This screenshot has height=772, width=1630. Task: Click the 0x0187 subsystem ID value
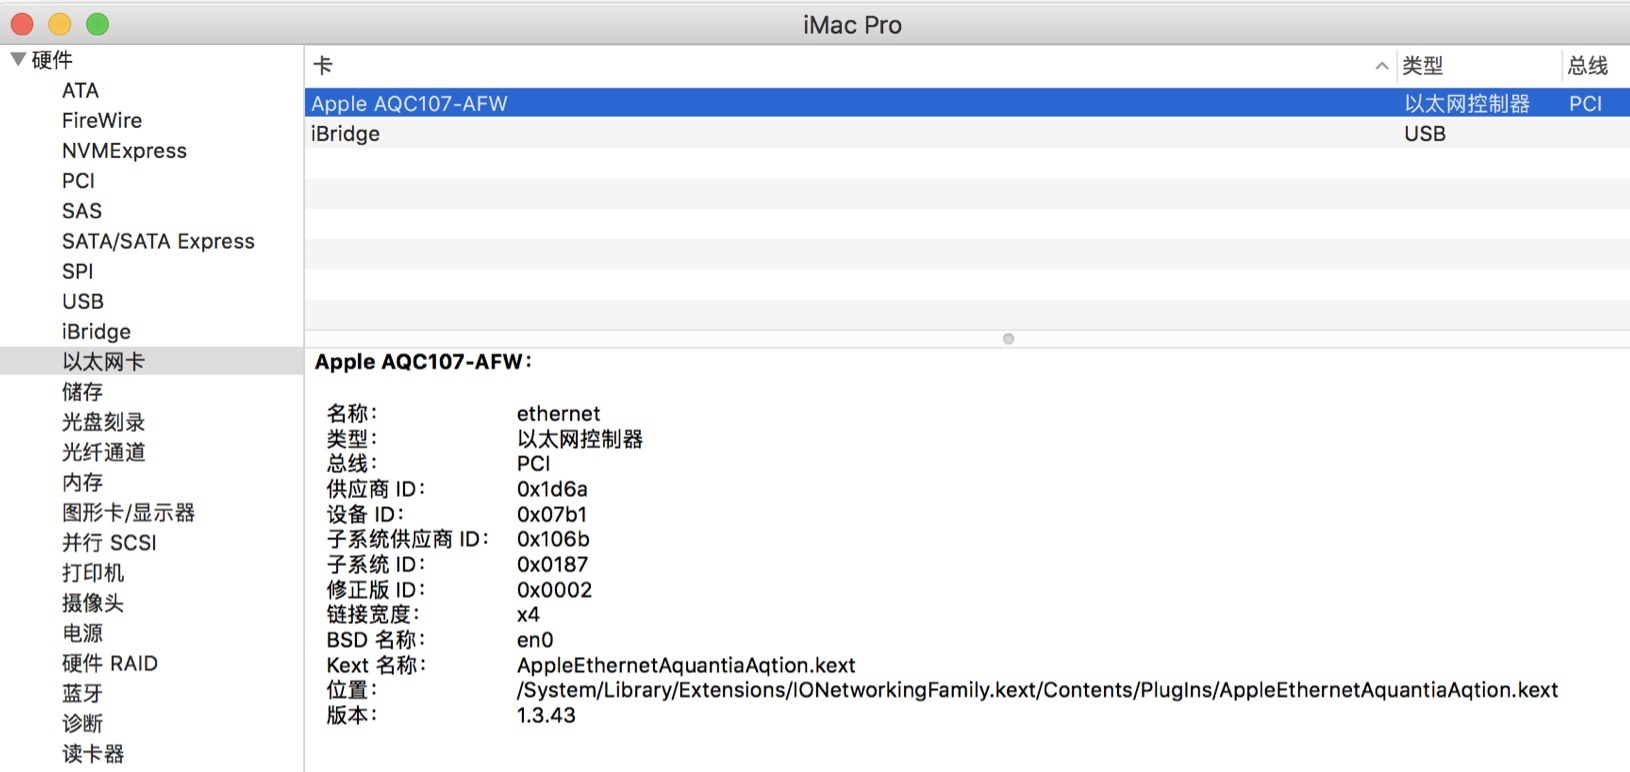coord(552,564)
